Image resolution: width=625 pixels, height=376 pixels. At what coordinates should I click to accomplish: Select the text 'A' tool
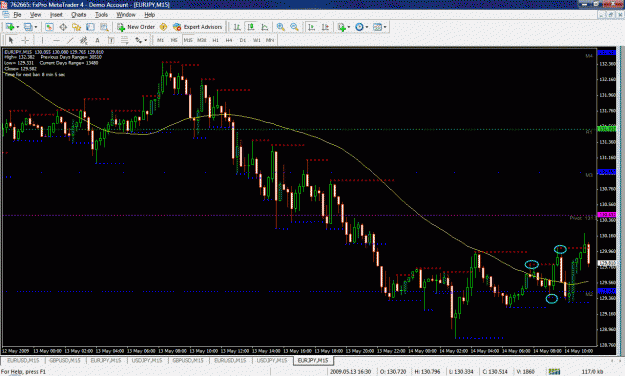pyautogui.click(x=97, y=40)
